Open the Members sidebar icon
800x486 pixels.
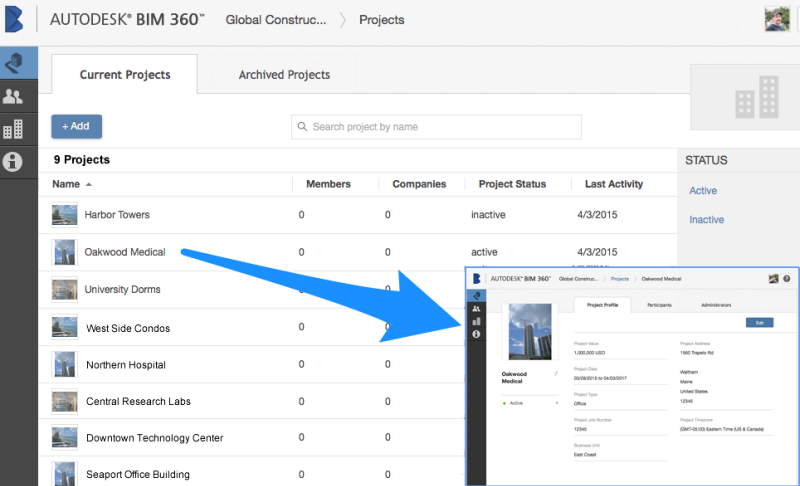13,96
